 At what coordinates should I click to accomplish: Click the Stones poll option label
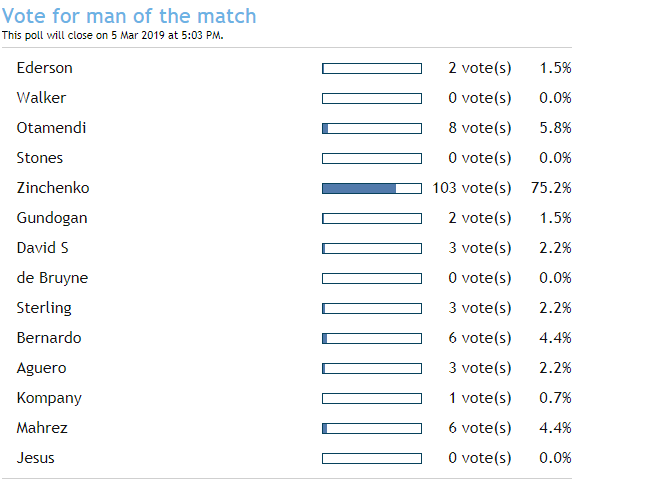[40, 158]
